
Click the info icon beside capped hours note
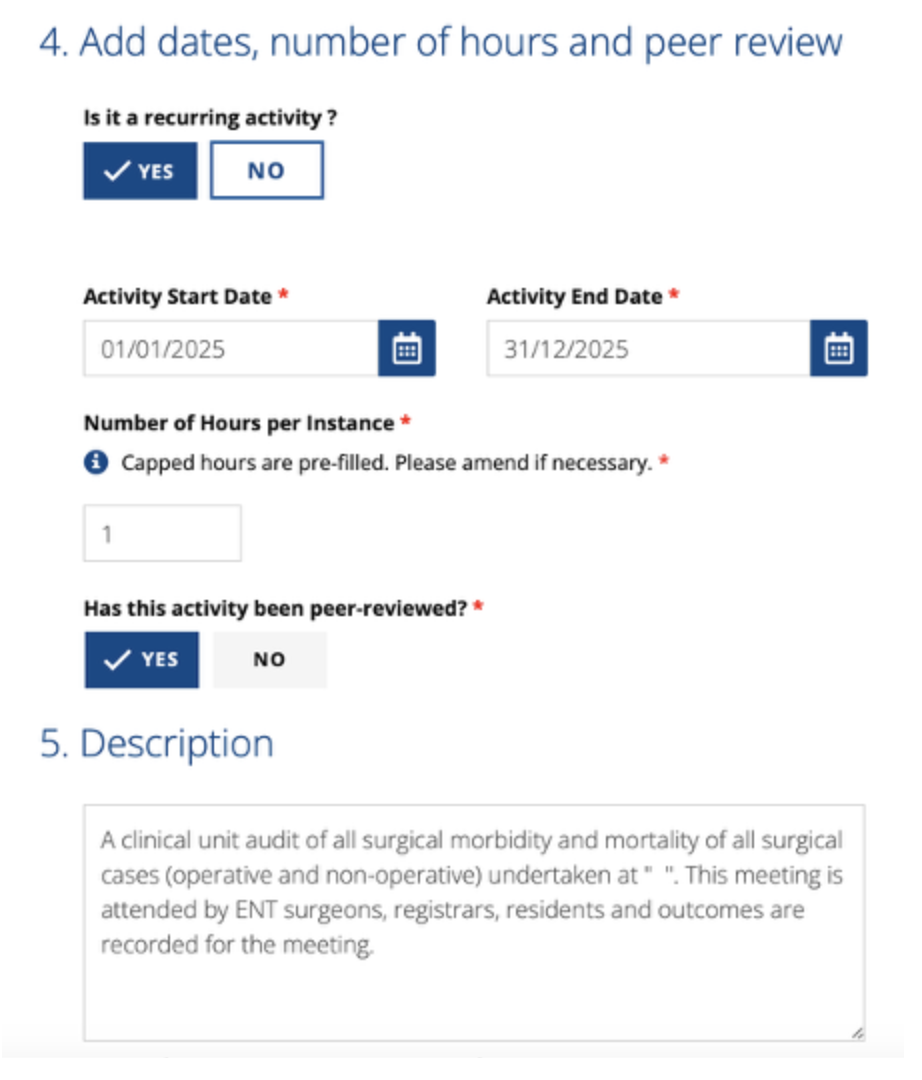tap(96, 463)
